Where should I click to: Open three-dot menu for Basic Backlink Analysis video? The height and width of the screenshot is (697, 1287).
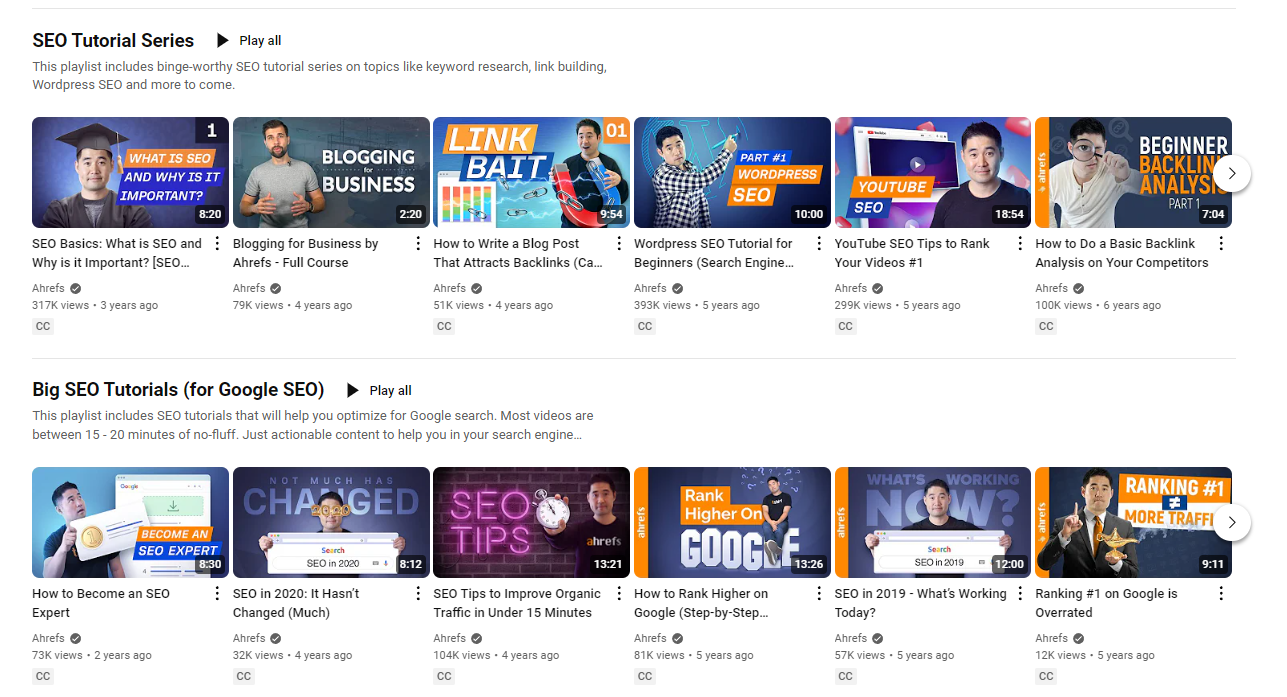[x=1221, y=244]
